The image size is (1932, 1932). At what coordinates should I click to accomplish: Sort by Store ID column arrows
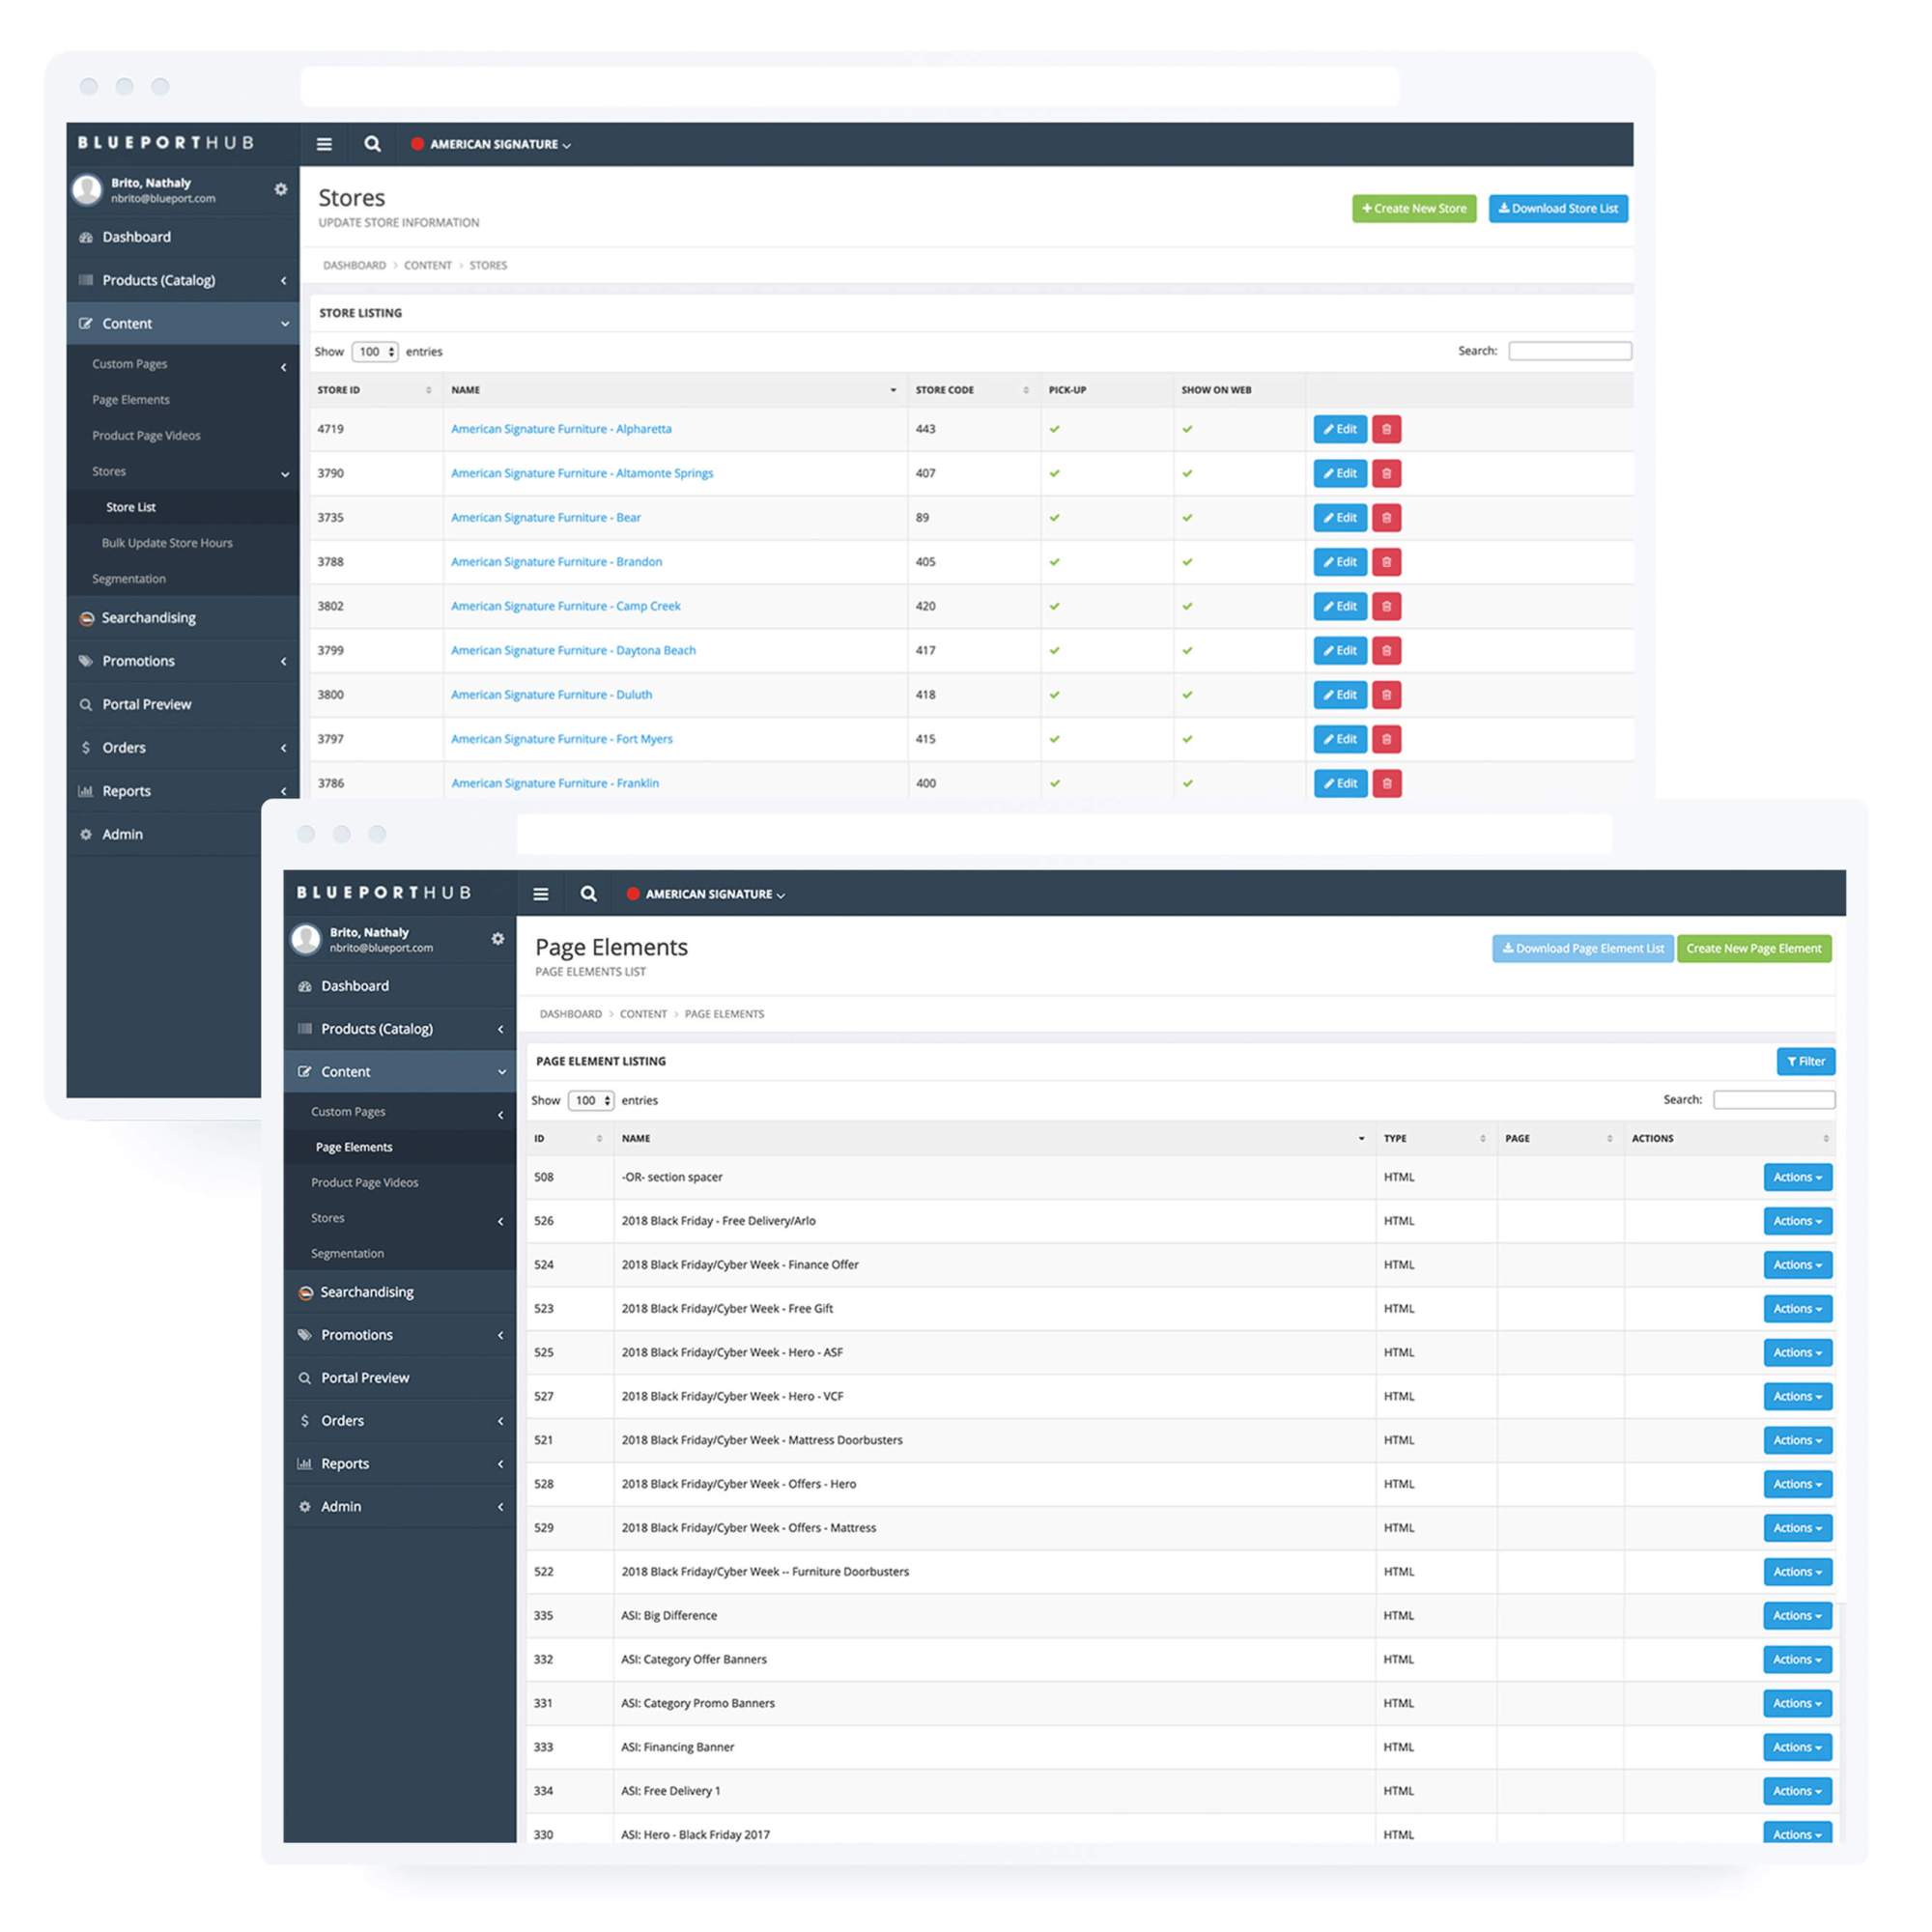click(x=429, y=390)
